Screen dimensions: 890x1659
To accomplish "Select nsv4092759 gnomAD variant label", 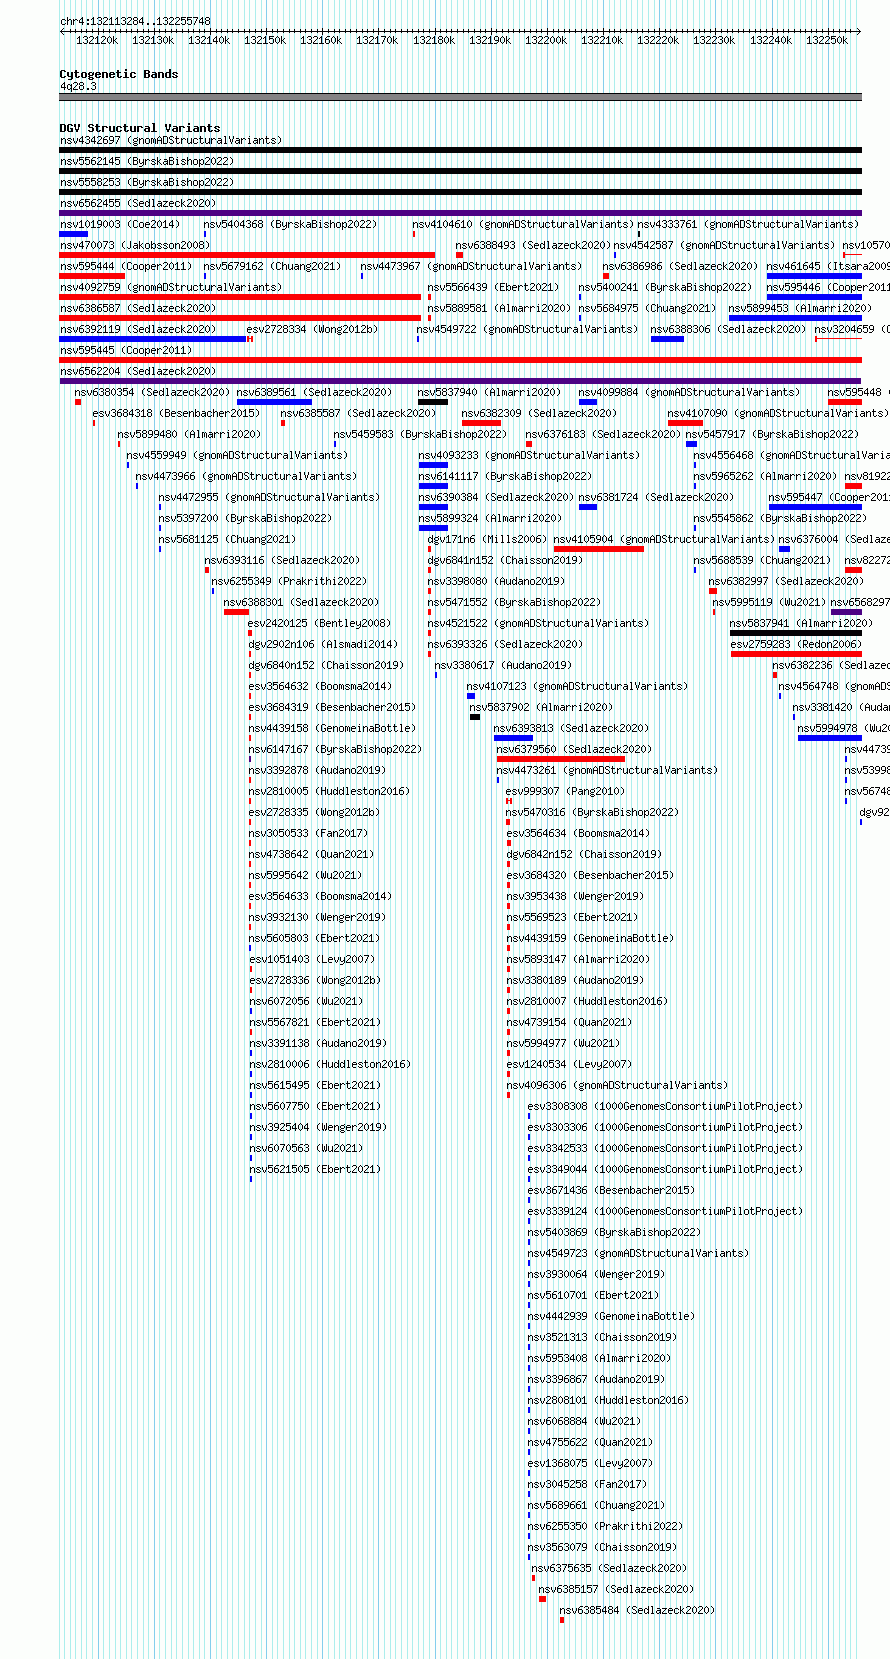I will tap(171, 287).
